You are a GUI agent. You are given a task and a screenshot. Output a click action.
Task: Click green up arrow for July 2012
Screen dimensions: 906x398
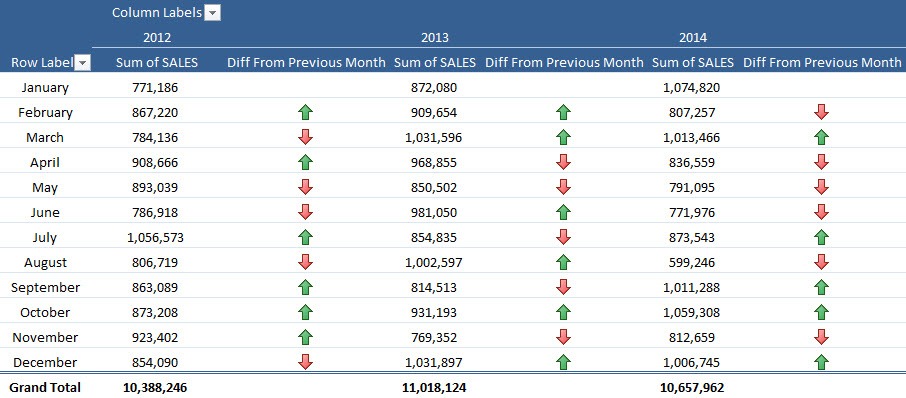(x=306, y=237)
